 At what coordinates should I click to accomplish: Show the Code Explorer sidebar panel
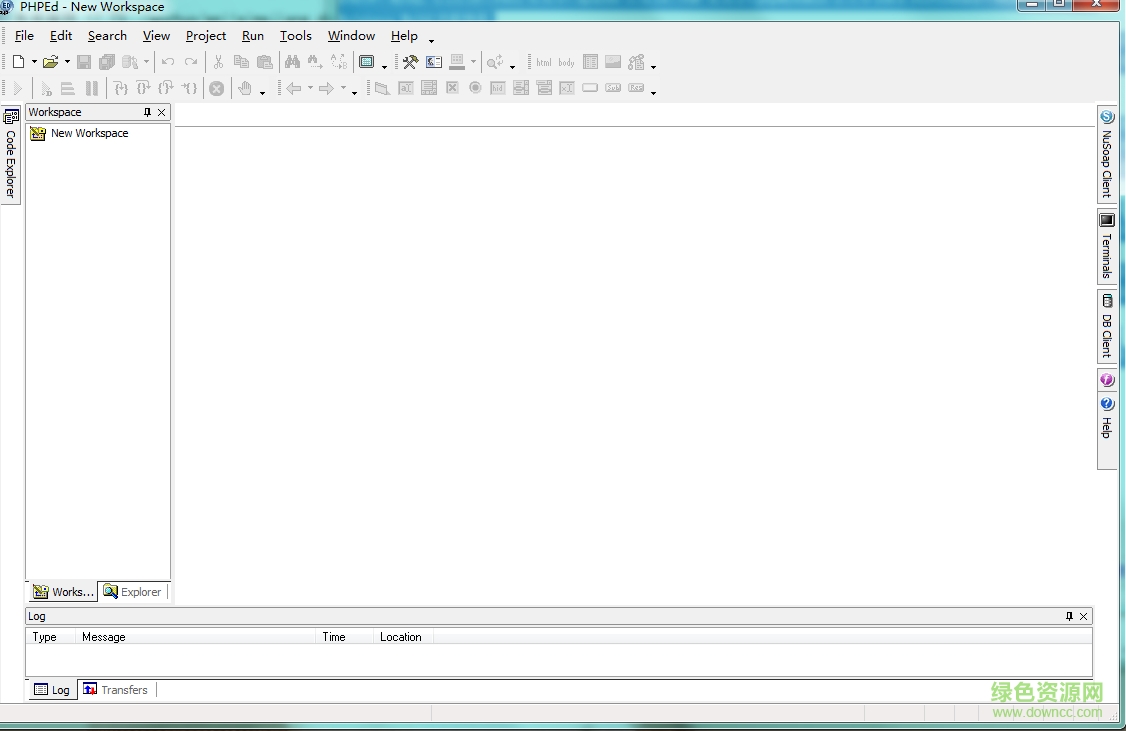point(9,160)
